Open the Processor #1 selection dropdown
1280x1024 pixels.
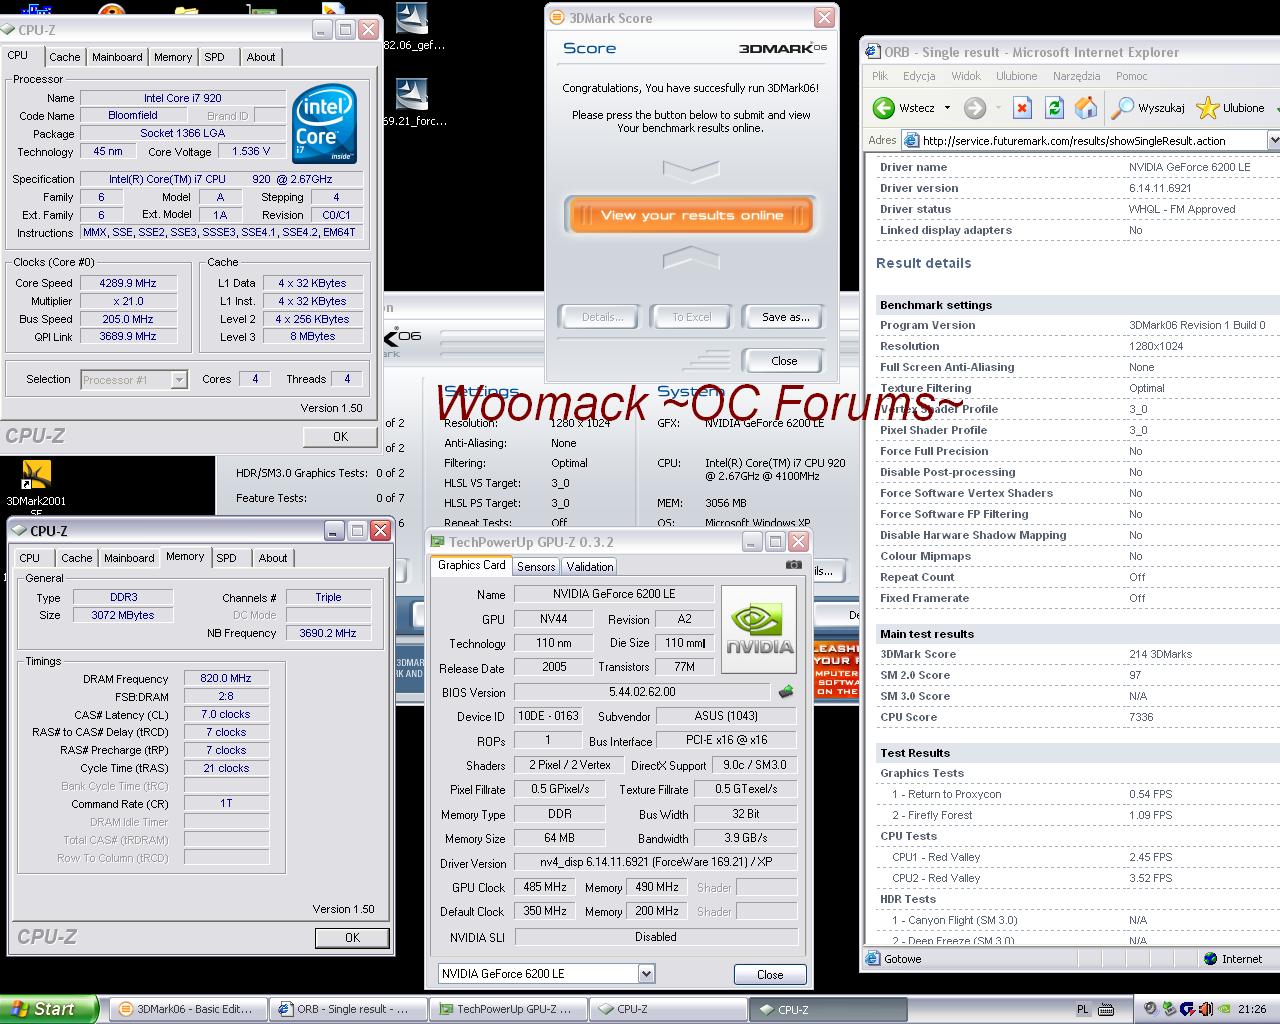click(x=179, y=379)
